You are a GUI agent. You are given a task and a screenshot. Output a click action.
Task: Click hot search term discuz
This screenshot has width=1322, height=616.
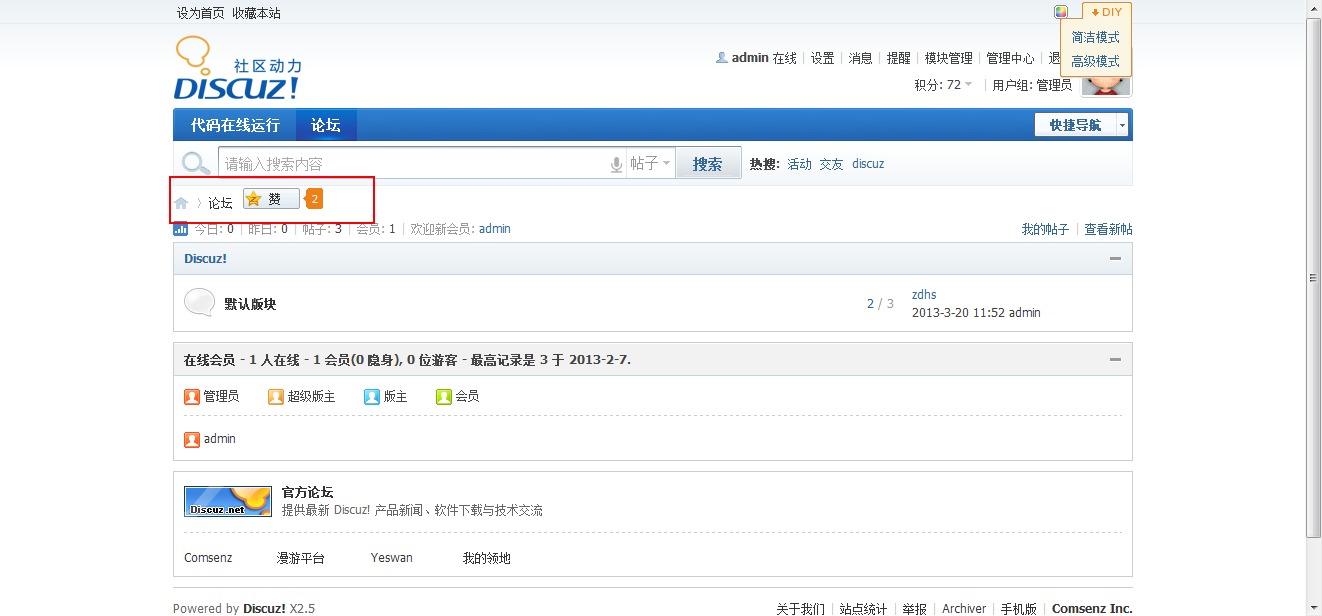(868, 164)
